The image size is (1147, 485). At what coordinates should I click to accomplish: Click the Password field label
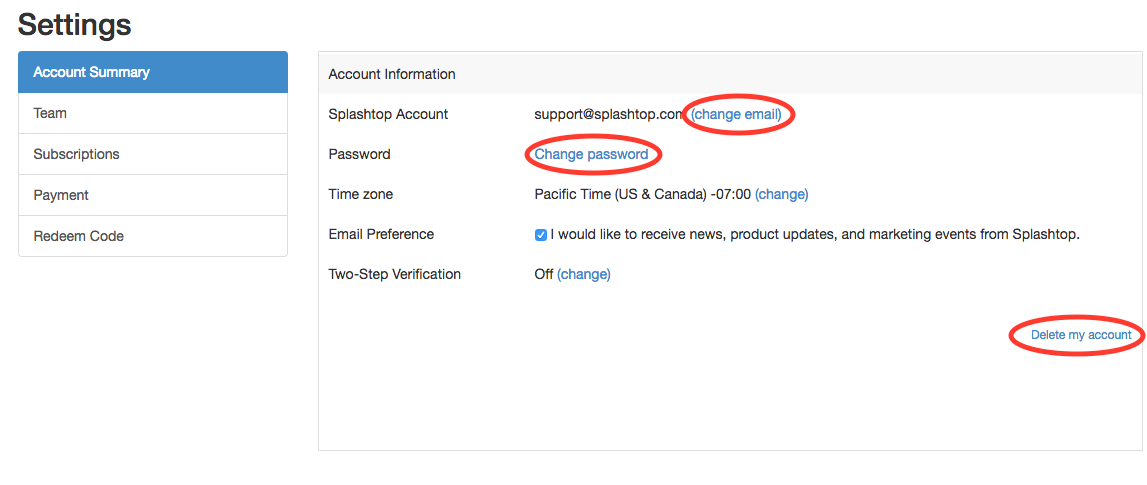359,154
